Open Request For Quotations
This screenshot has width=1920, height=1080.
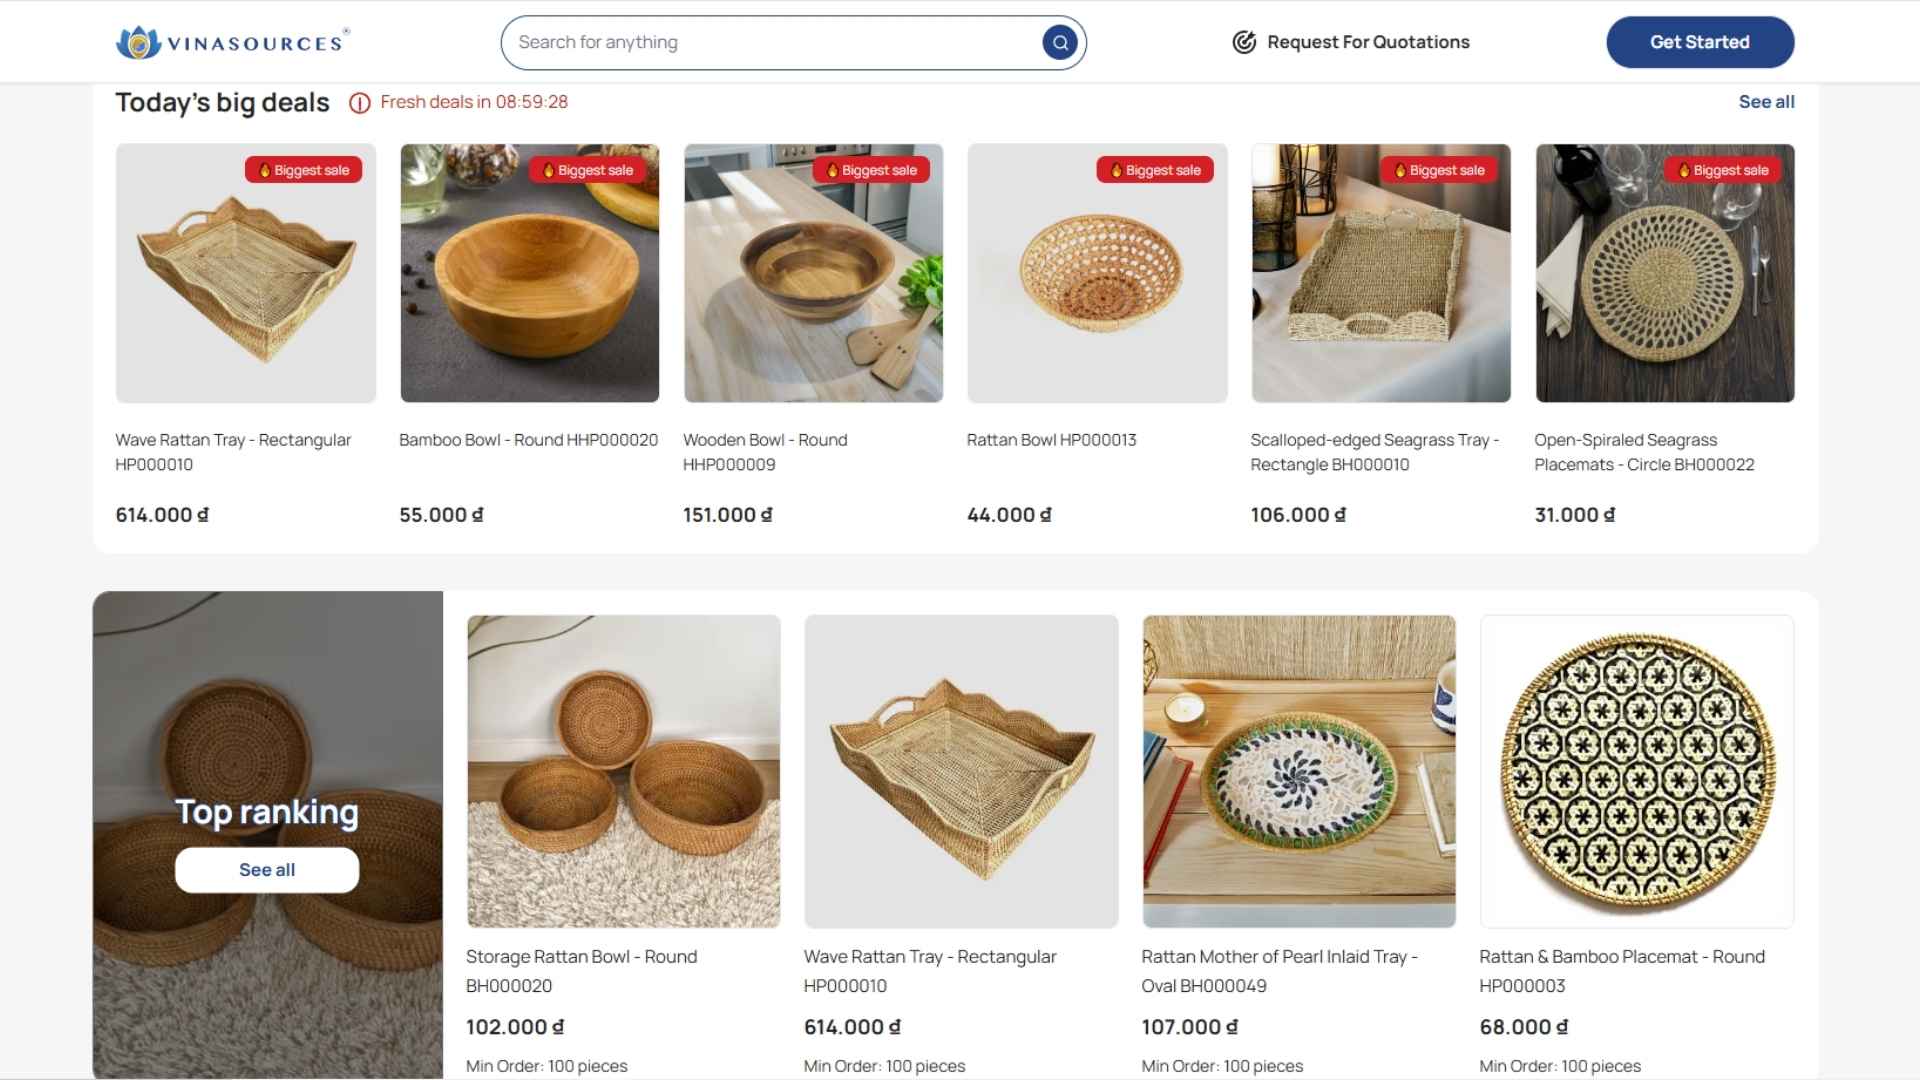(1367, 42)
